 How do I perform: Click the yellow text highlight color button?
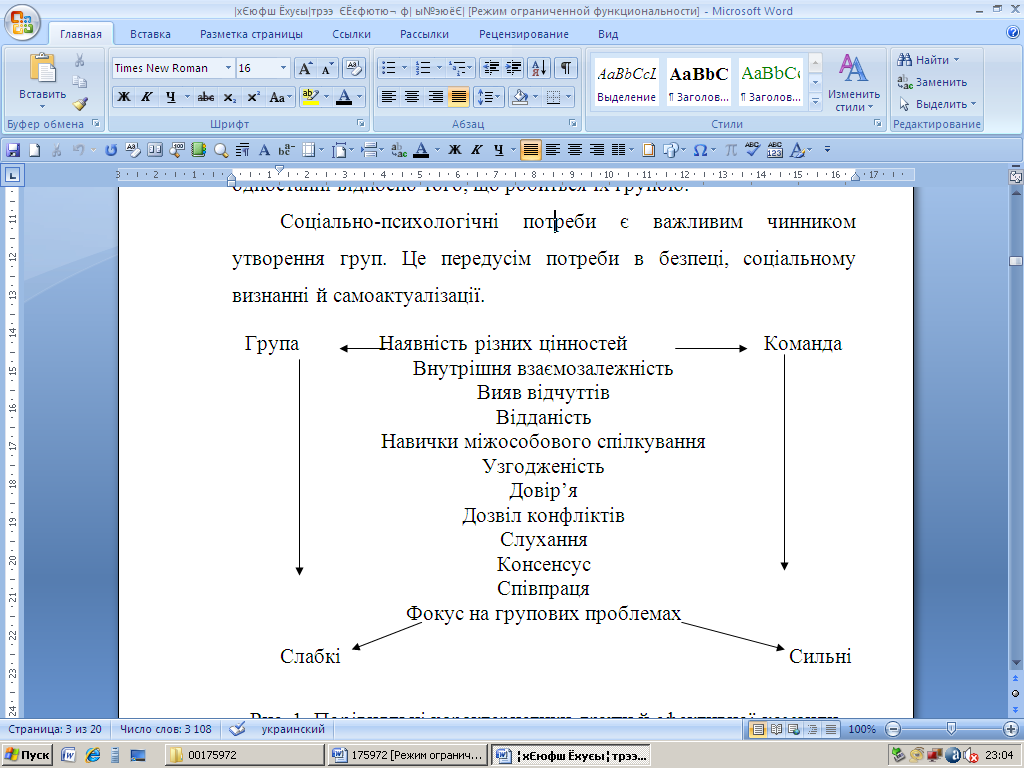click(x=310, y=97)
